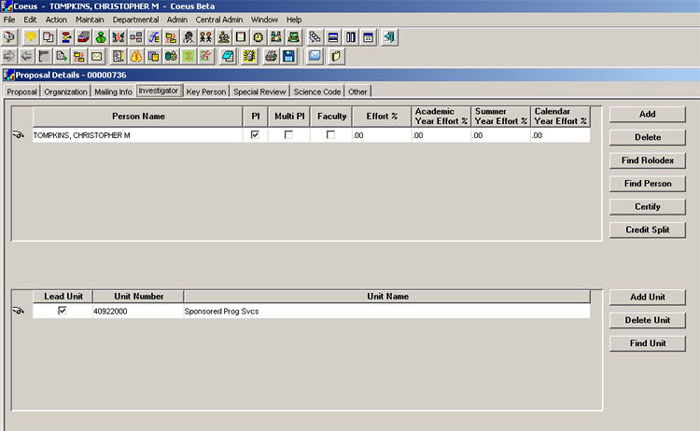Open the mailbox inbox toolbar icon

pyautogui.click(x=9, y=37)
